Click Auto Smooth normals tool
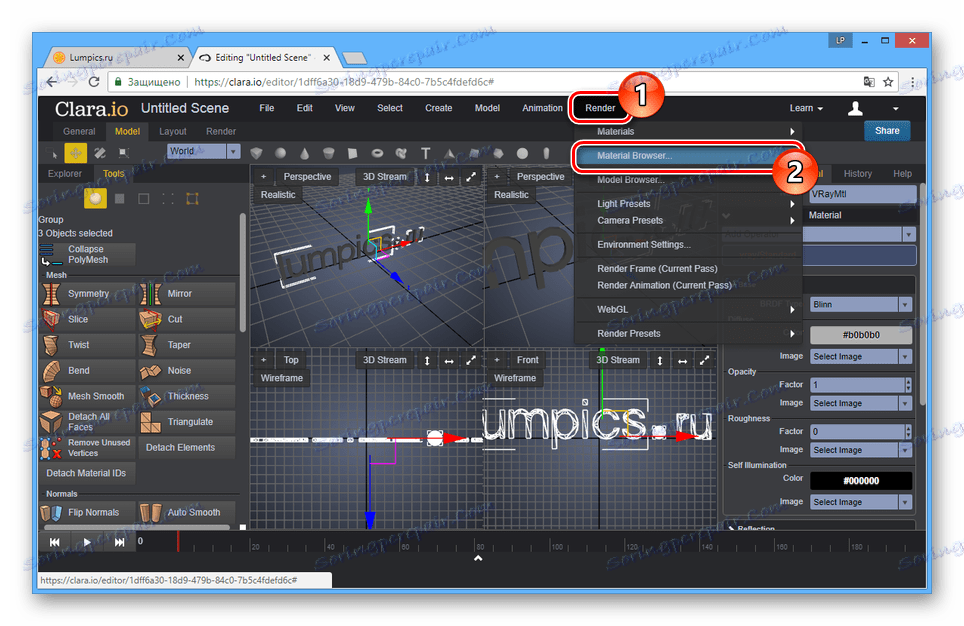 click(x=187, y=512)
